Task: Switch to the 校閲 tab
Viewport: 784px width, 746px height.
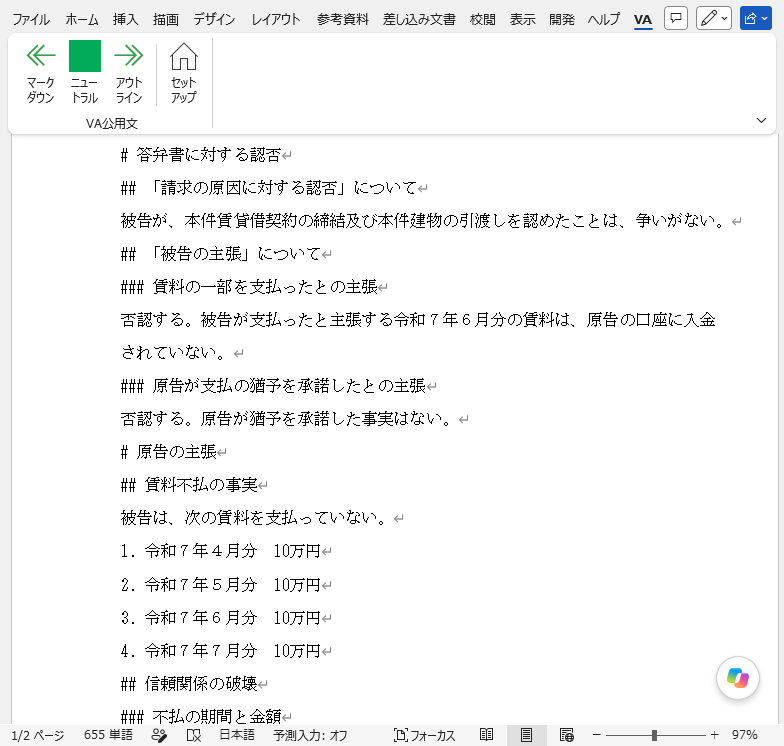Action: (x=482, y=20)
